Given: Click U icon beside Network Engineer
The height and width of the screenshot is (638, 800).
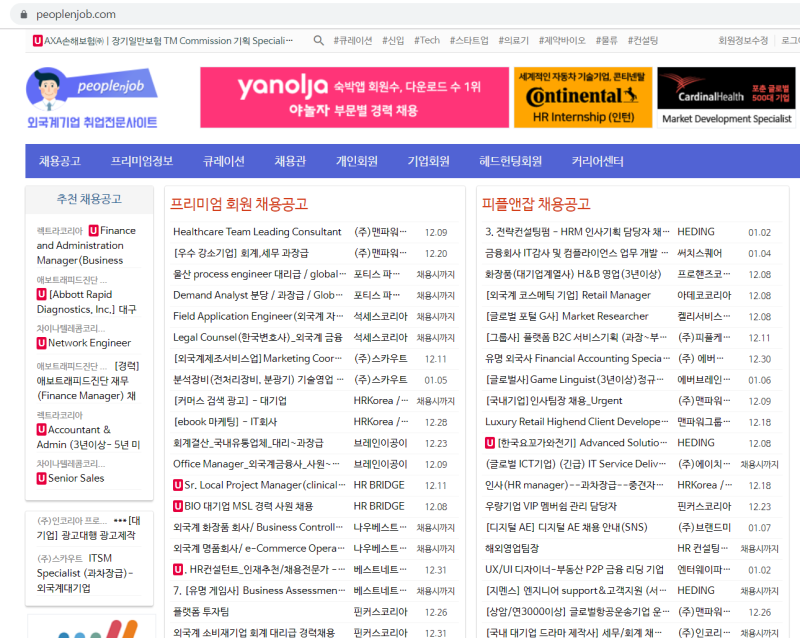Looking at the screenshot, I should pyautogui.click(x=41, y=343).
